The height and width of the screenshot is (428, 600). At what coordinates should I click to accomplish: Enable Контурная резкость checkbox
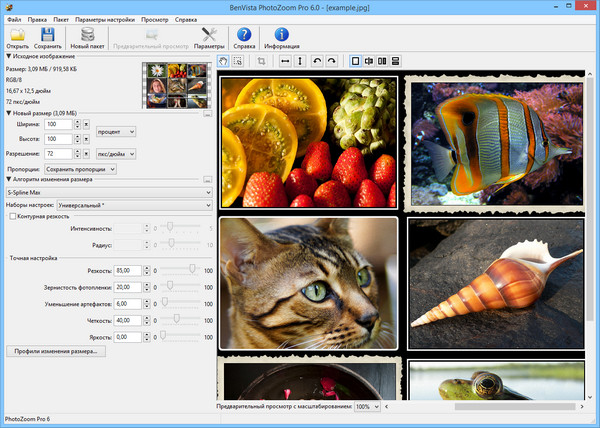tap(12, 216)
